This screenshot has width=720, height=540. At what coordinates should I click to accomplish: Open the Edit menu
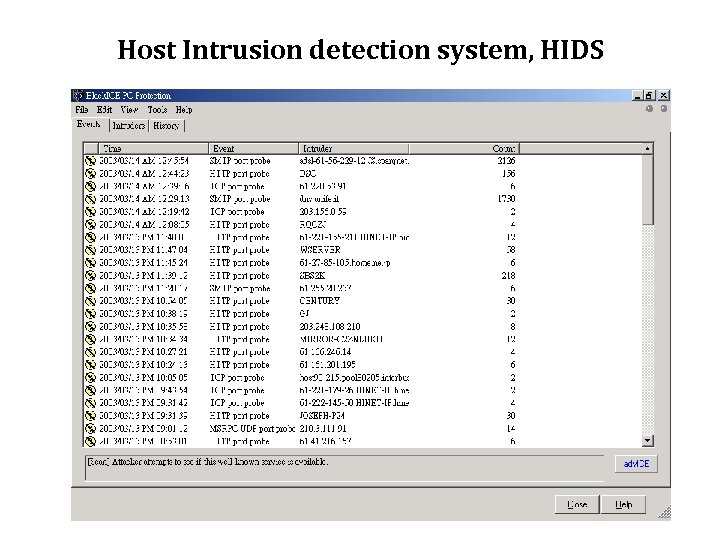tap(104, 110)
